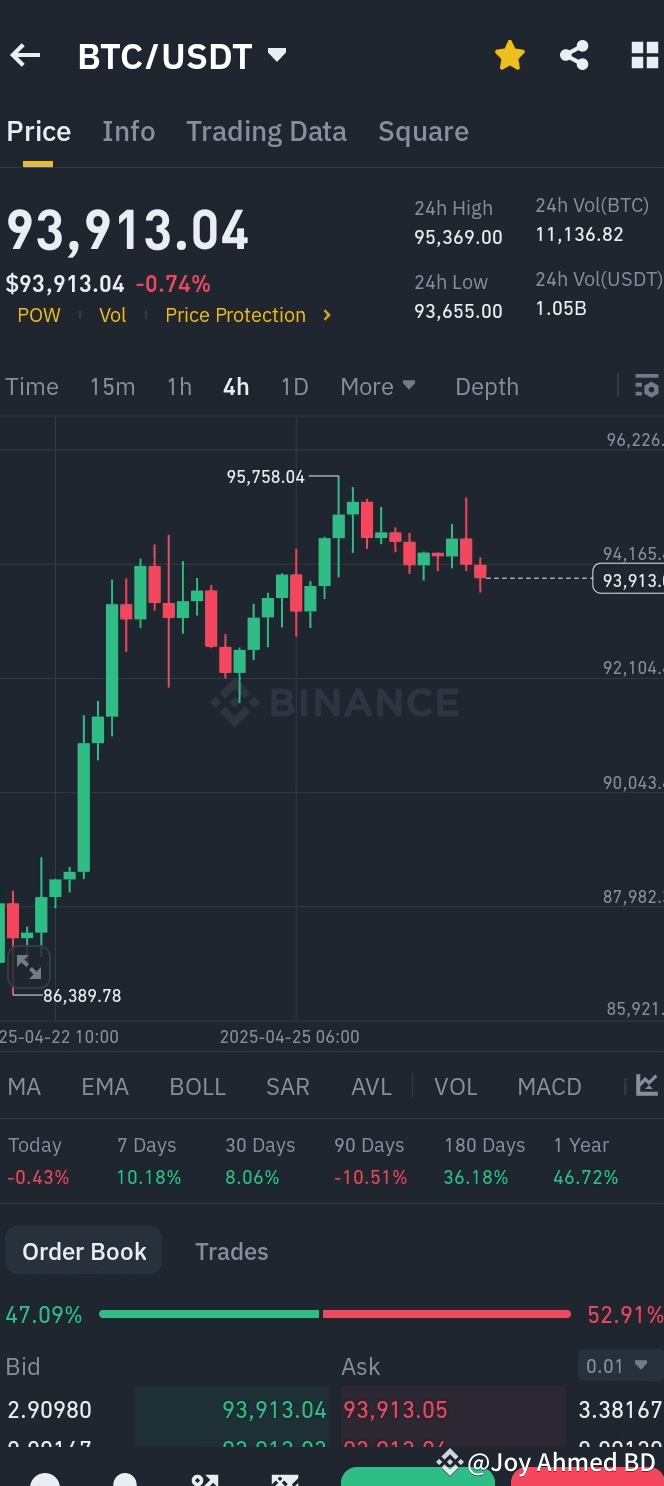The height and width of the screenshot is (1486, 664).
Task: Switch to the Trades tab
Action: coord(231,1251)
